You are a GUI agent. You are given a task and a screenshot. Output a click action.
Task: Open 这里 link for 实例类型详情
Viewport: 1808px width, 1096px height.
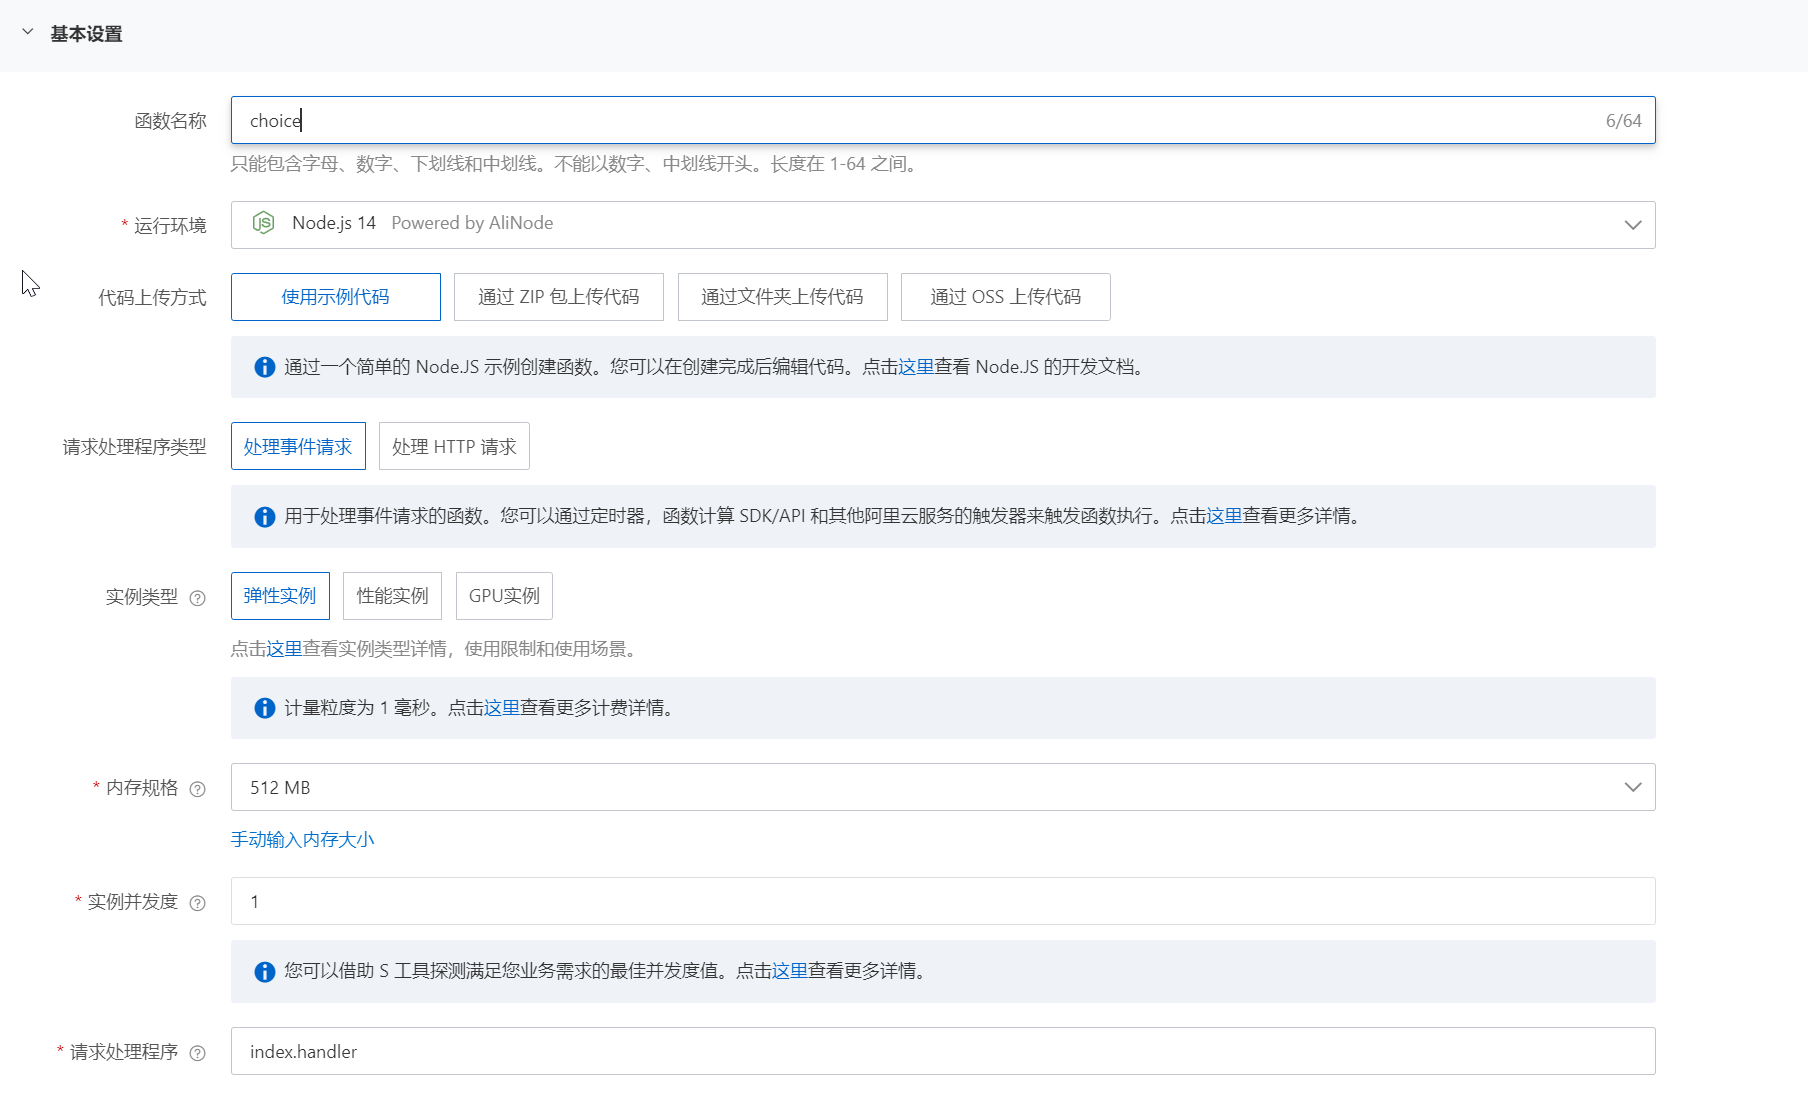click(284, 649)
